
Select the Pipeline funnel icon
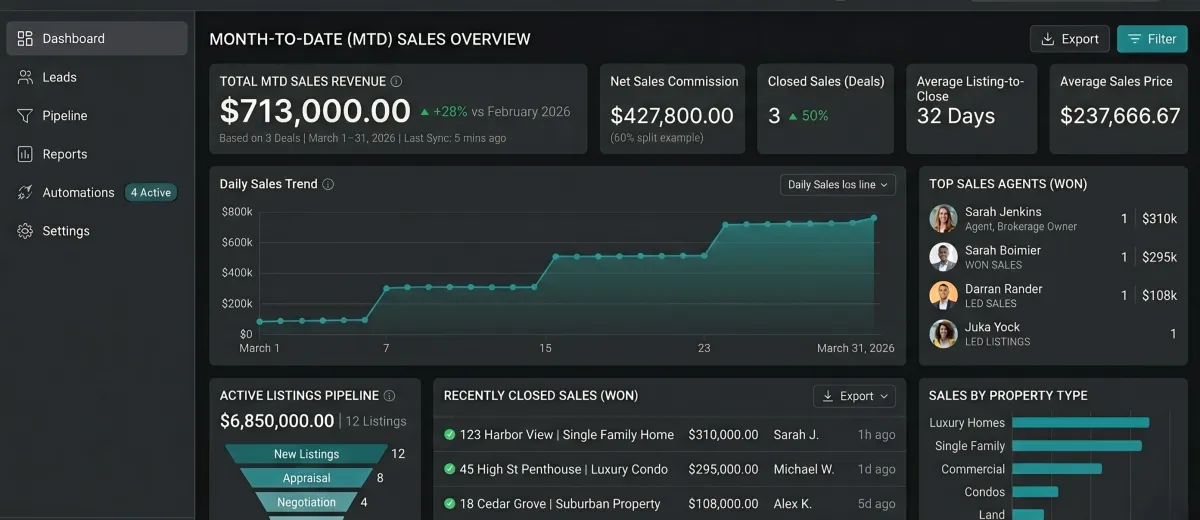click(25, 115)
